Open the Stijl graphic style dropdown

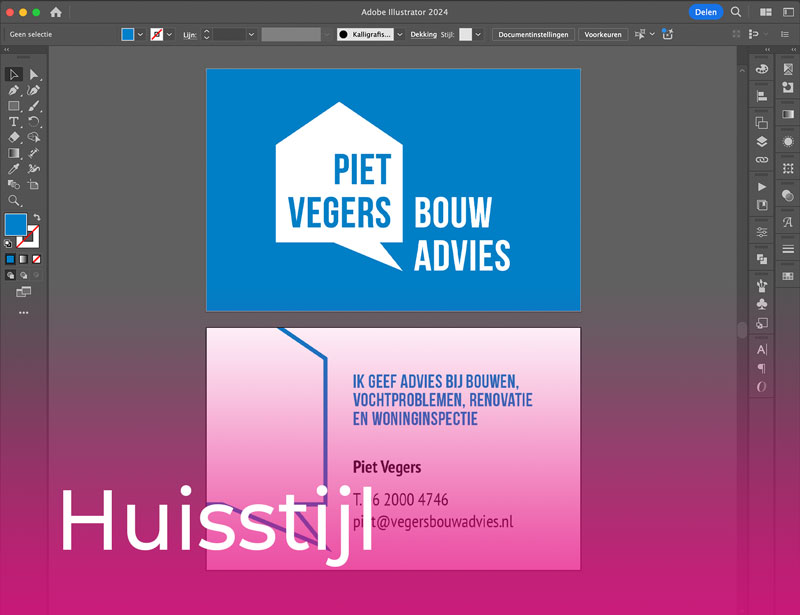click(478, 34)
